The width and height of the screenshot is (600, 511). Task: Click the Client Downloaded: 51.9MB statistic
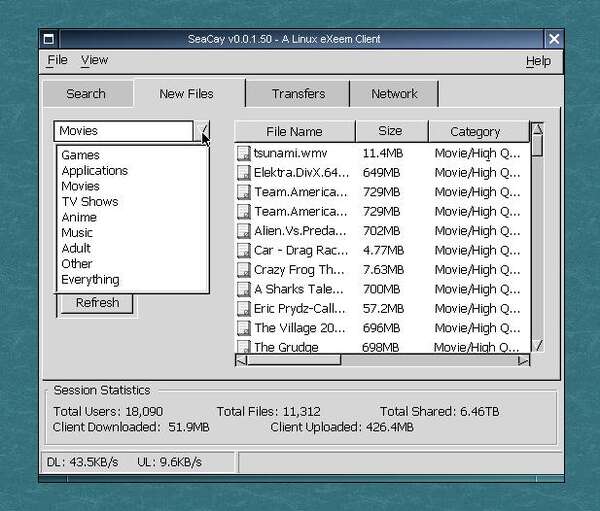tap(131, 427)
